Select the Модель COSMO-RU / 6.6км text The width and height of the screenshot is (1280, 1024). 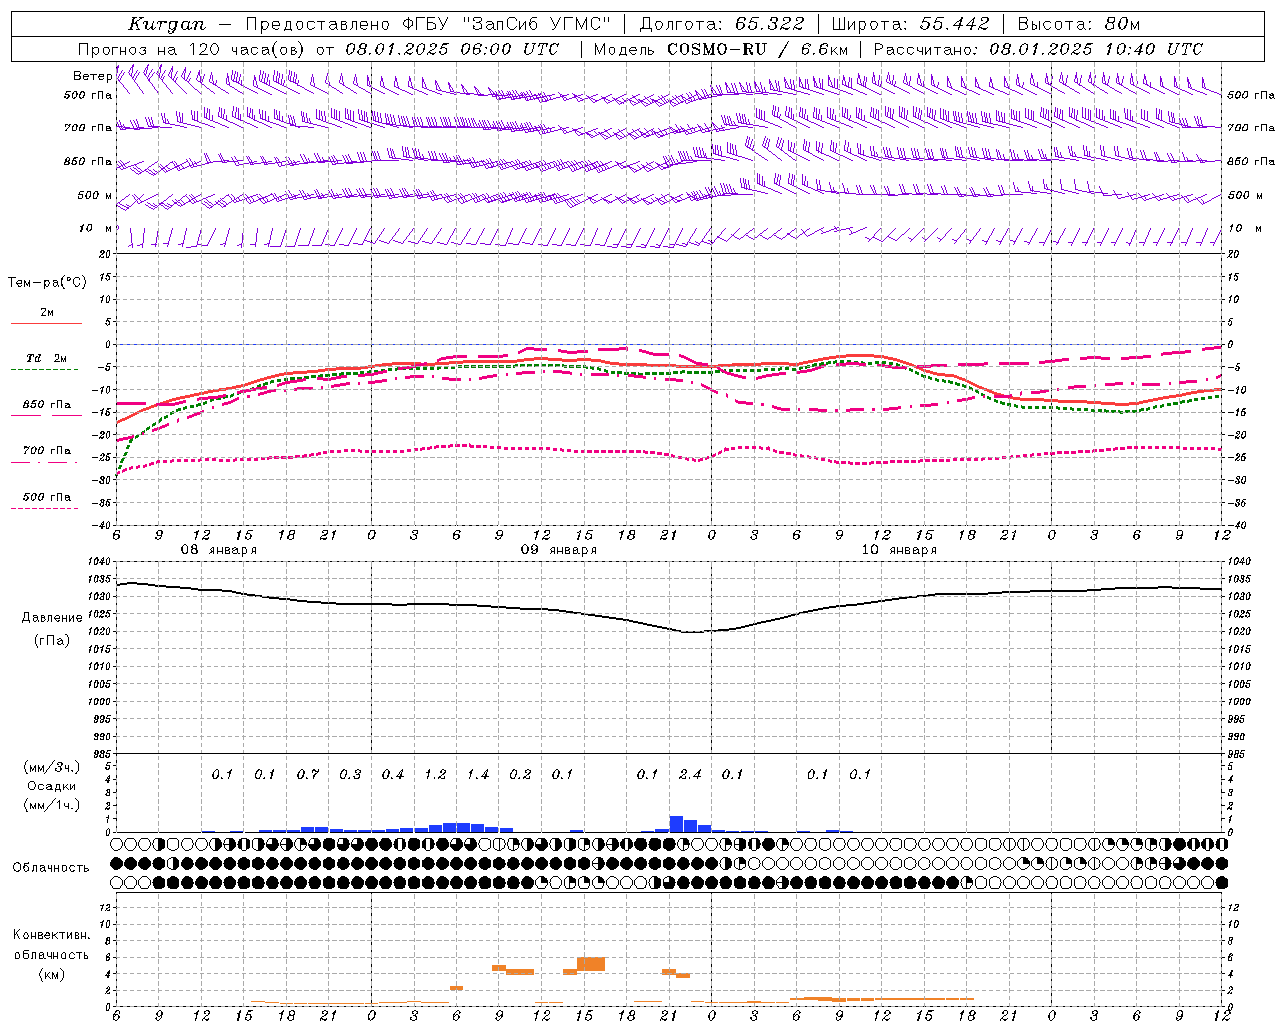tap(720, 49)
